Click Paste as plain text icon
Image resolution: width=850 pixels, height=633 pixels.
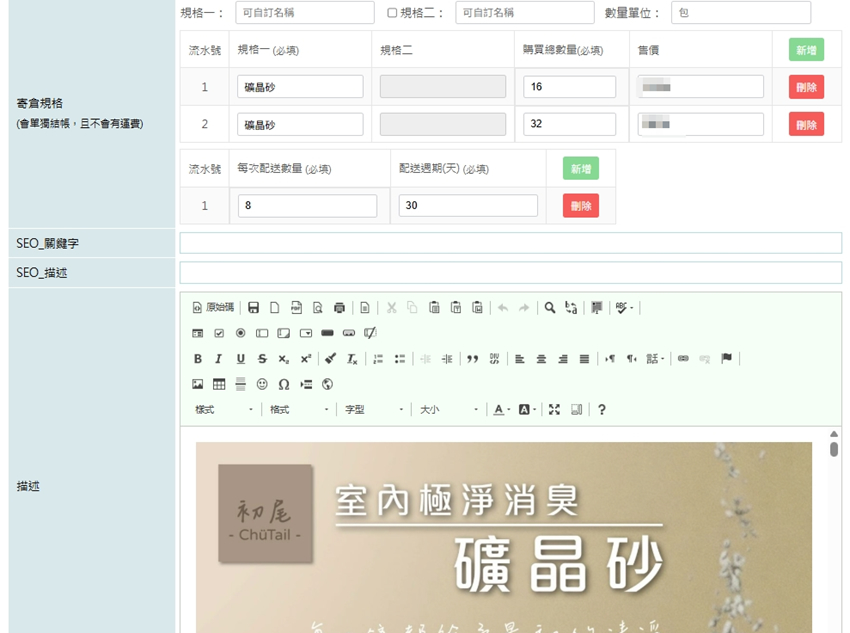click(x=456, y=308)
